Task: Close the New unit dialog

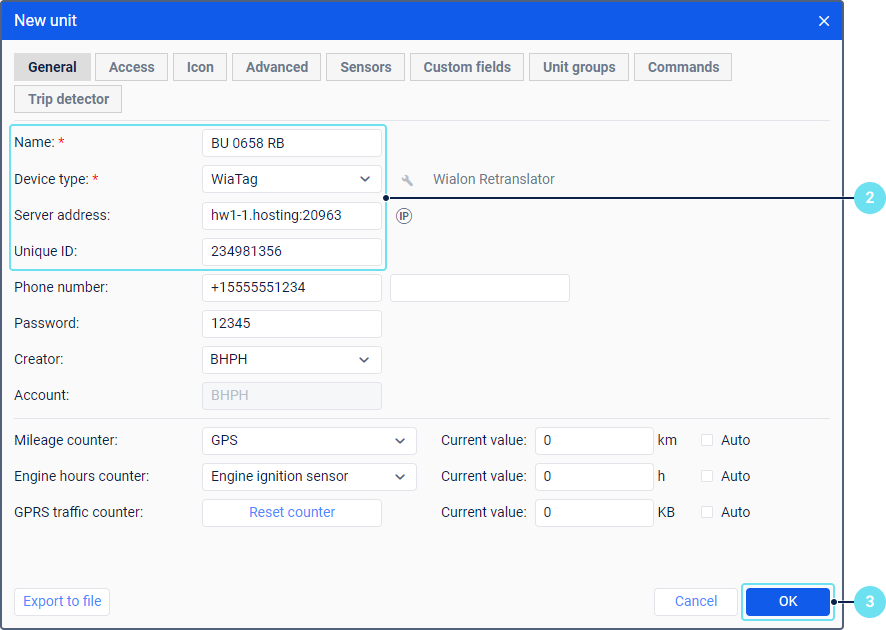Action: click(824, 21)
